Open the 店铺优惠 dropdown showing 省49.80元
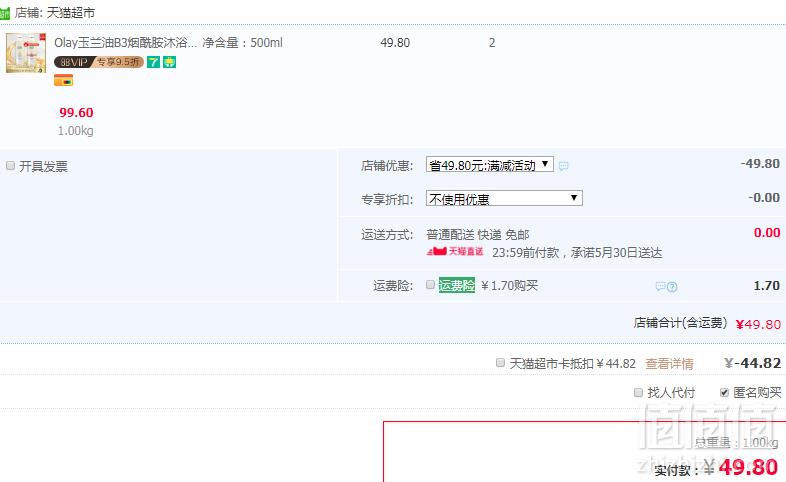This screenshot has height=482, width=786. (490, 164)
